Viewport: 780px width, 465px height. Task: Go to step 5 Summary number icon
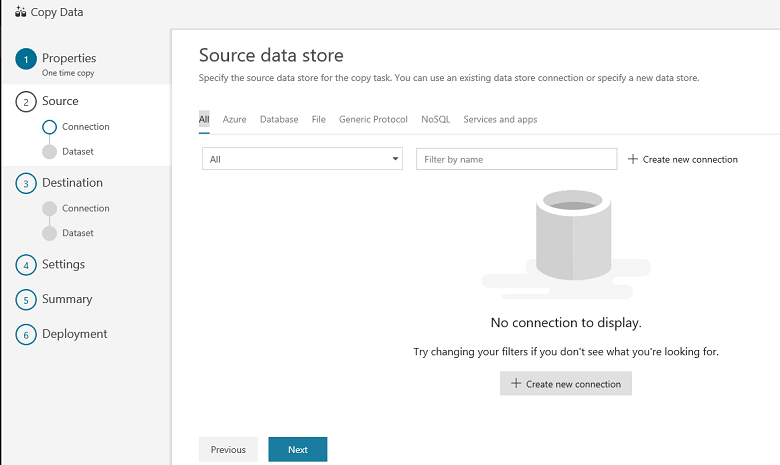[25, 300]
